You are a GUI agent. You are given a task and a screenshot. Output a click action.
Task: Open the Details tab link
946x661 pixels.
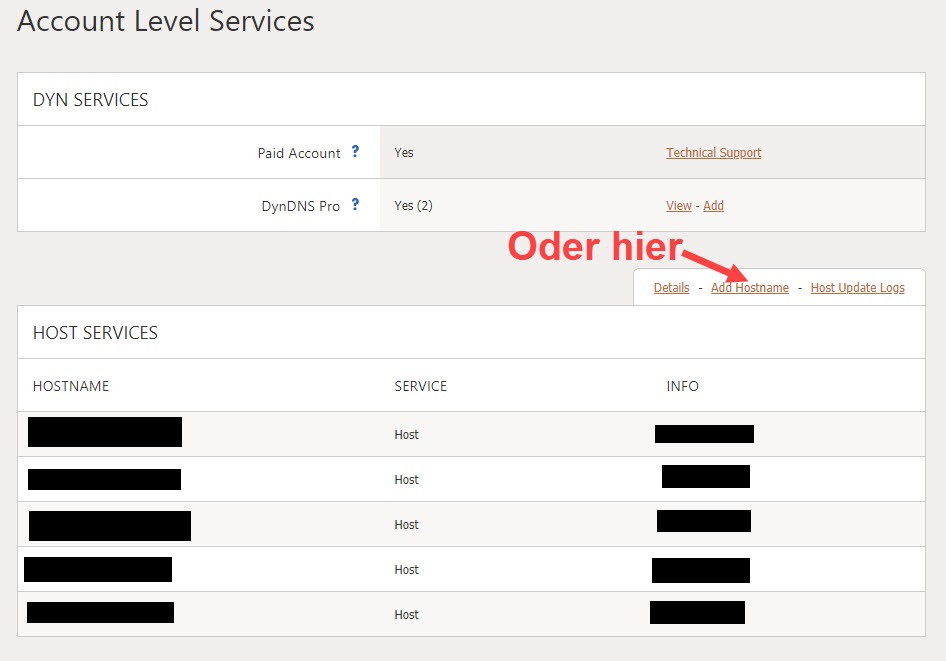pyautogui.click(x=671, y=288)
